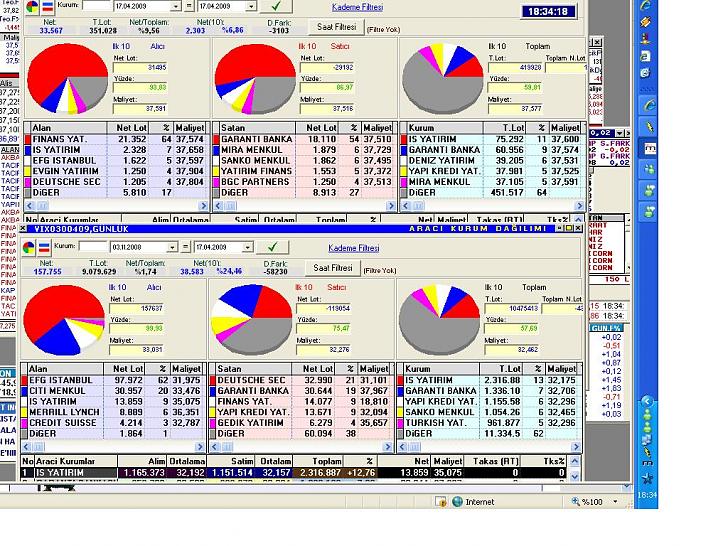Click the striped list view icon in the top toolbar

(47, 6)
